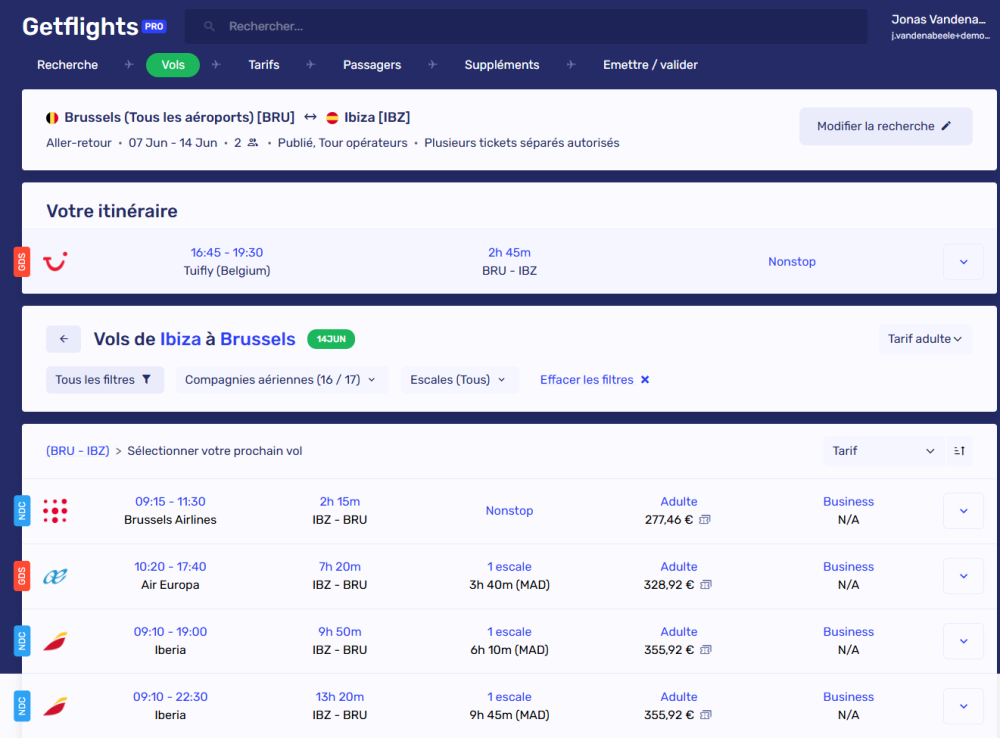Switch to the Passagers step
The image size is (1000, 738).
pos(371,64)
